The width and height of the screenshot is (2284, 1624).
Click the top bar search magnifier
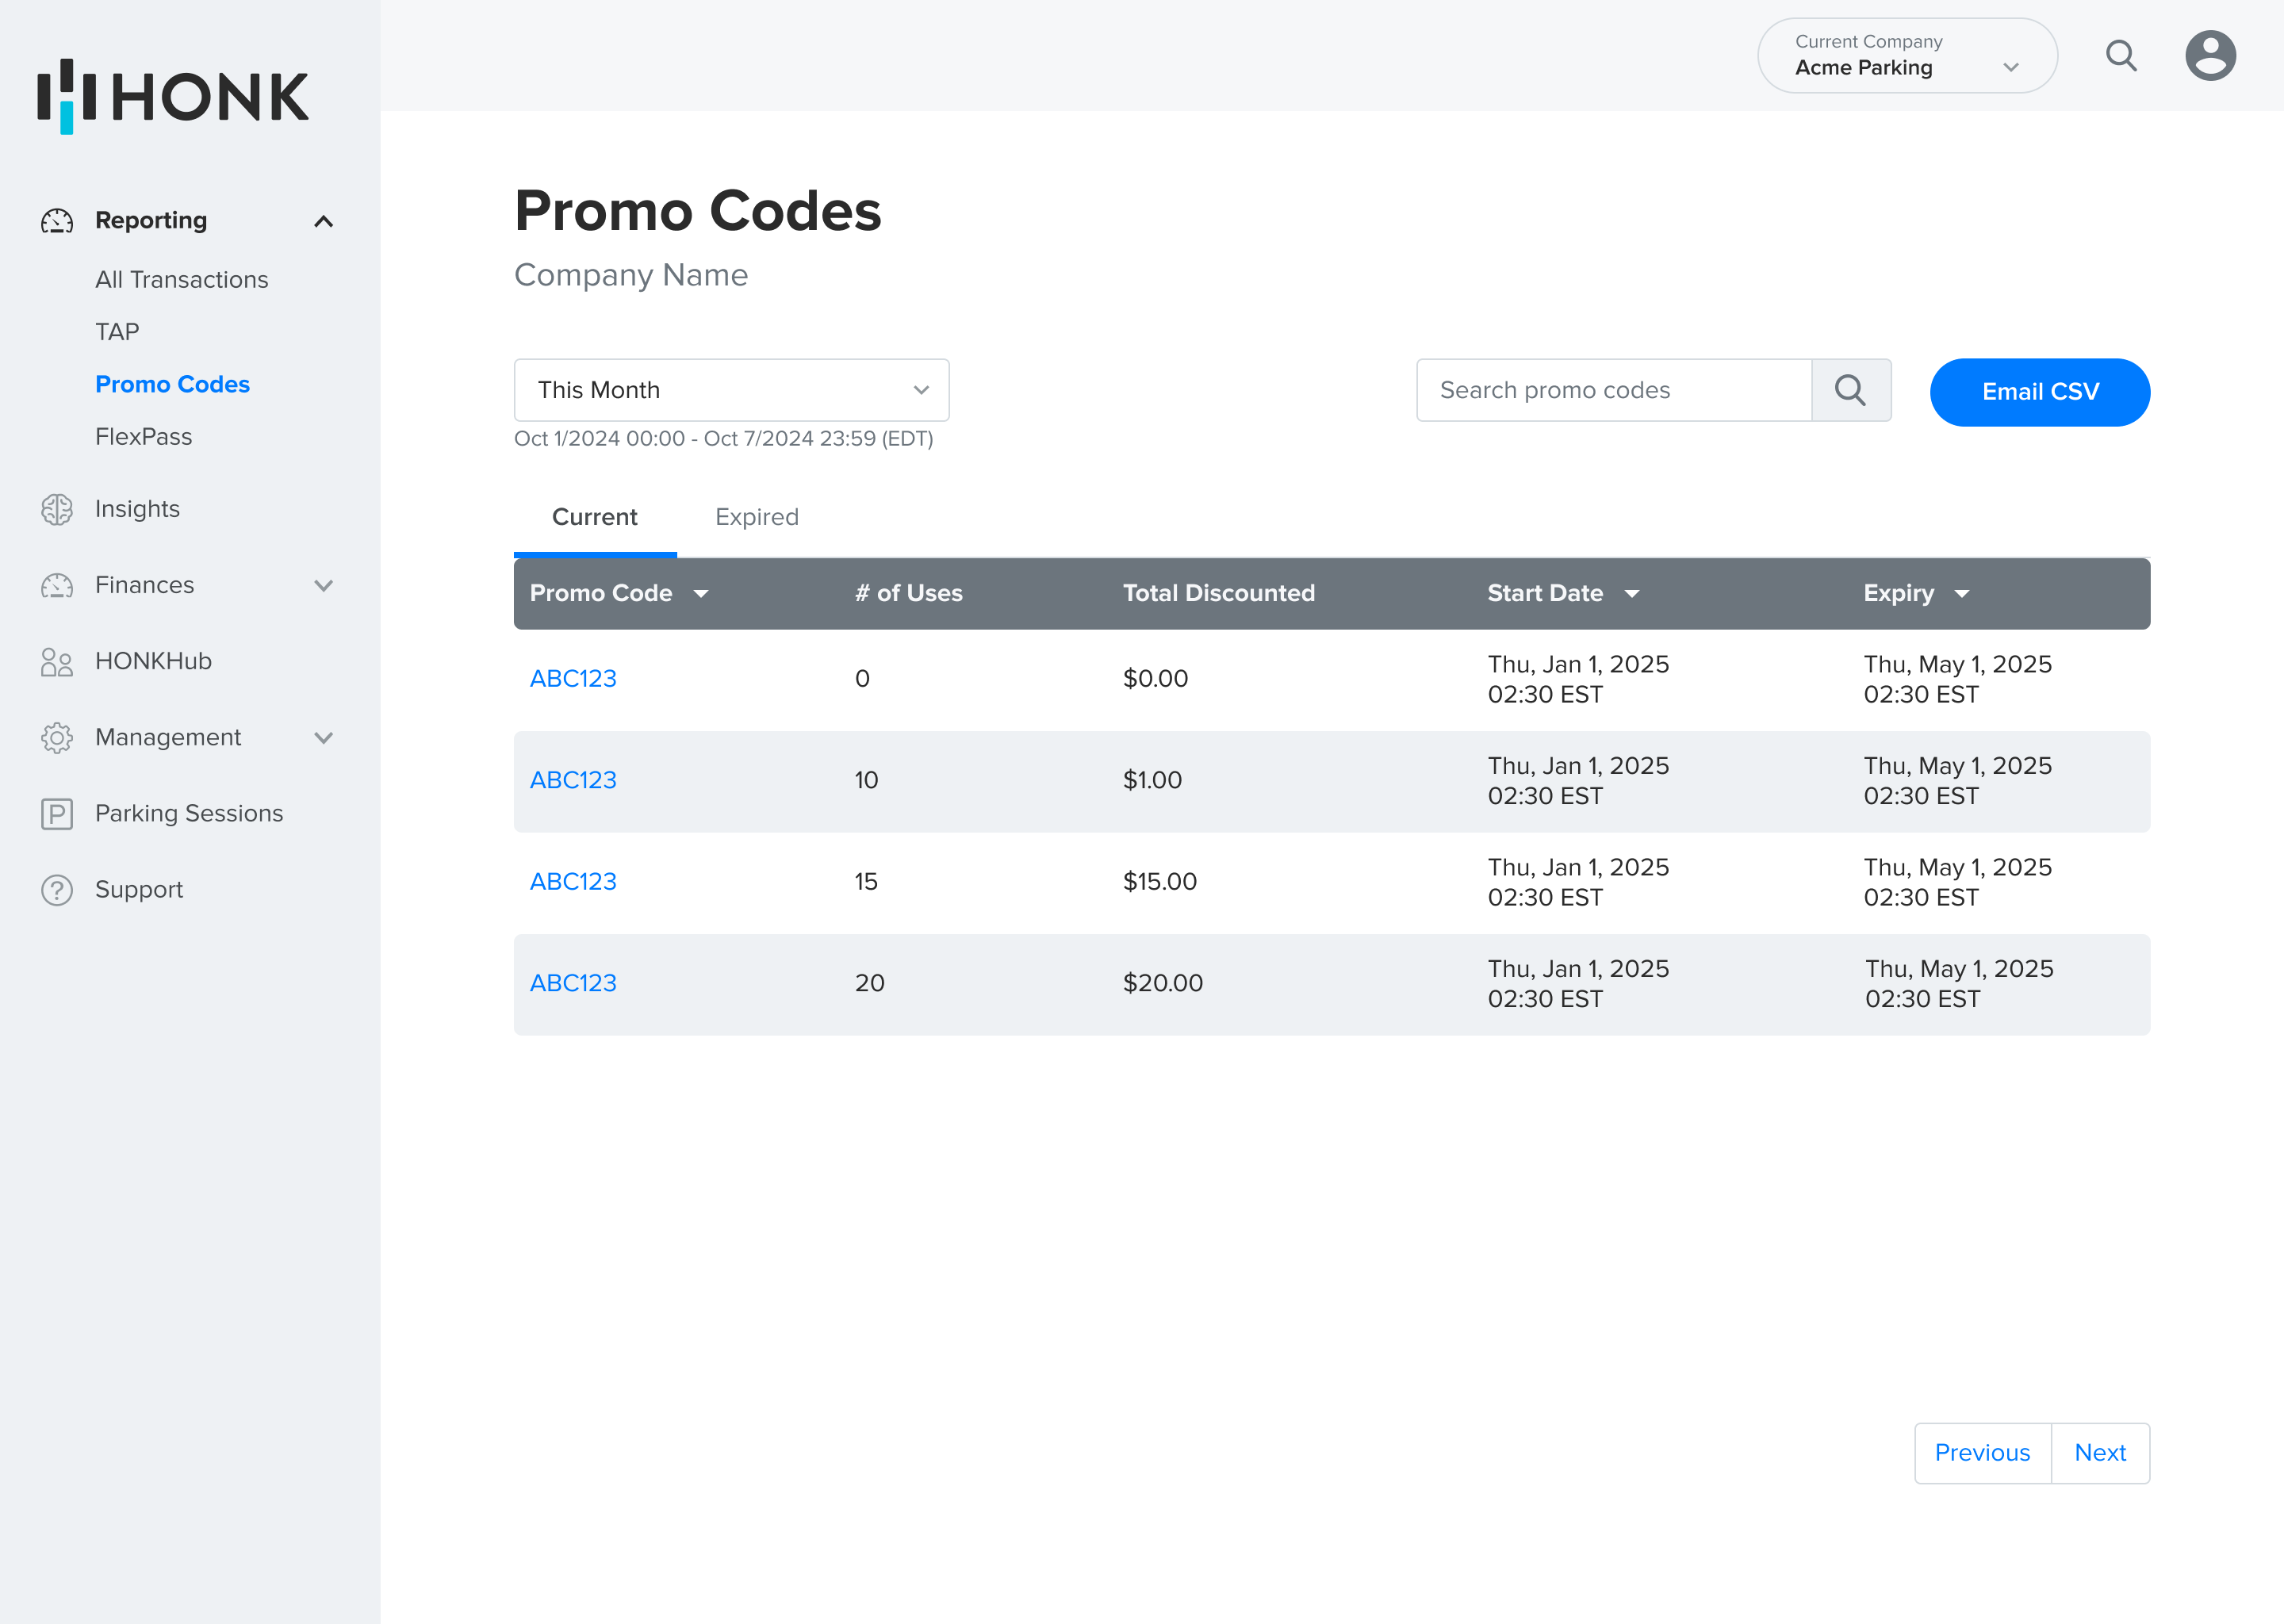[x=2121, y=56]
